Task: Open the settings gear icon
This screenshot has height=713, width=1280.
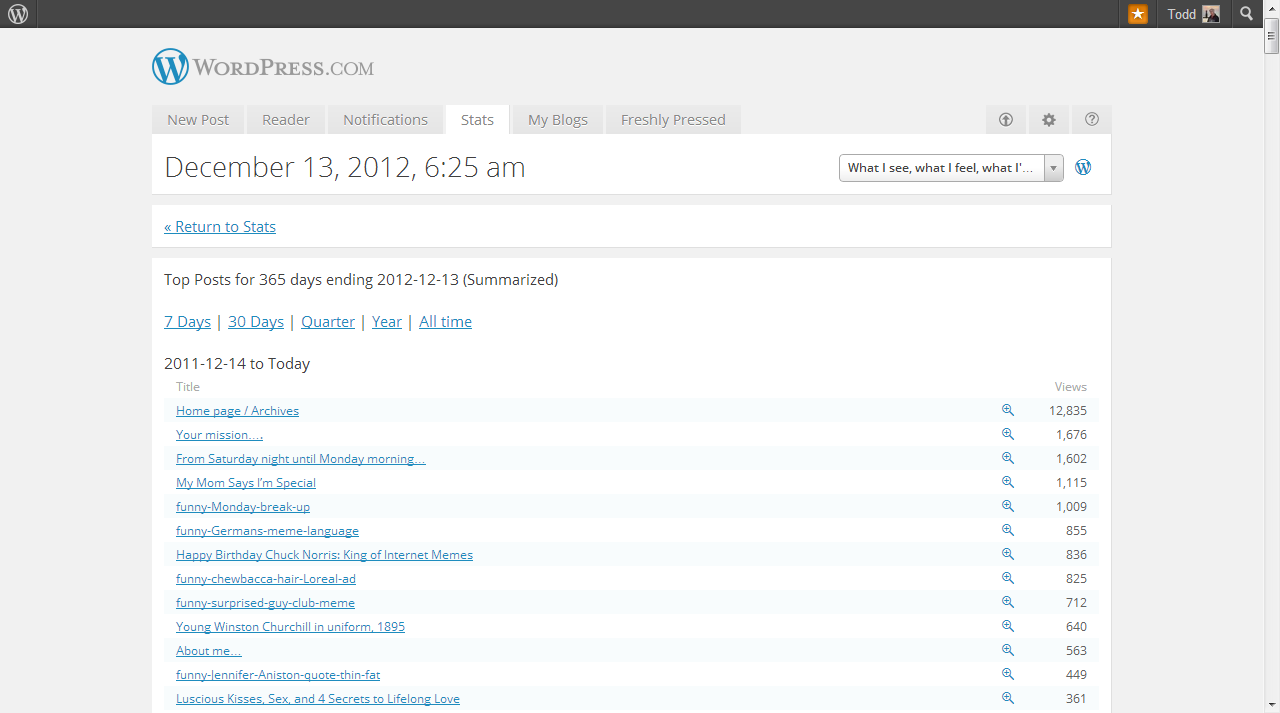Action: [1048, 120]
